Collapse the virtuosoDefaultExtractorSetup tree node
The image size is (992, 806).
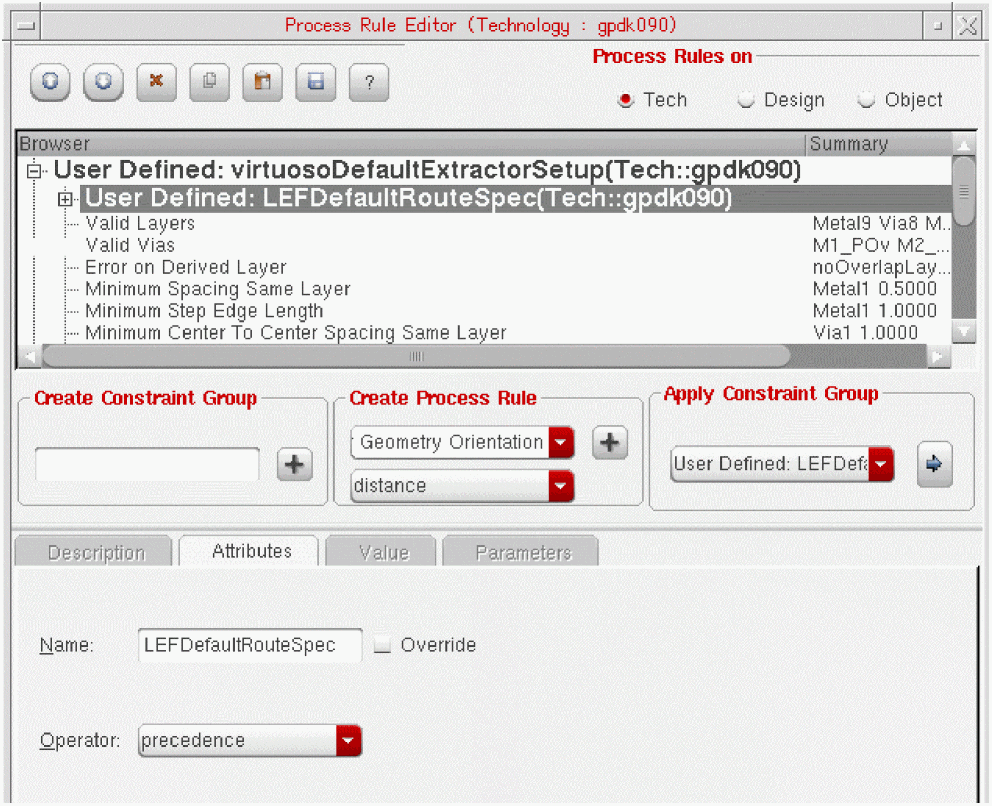(x=34, y=171)
